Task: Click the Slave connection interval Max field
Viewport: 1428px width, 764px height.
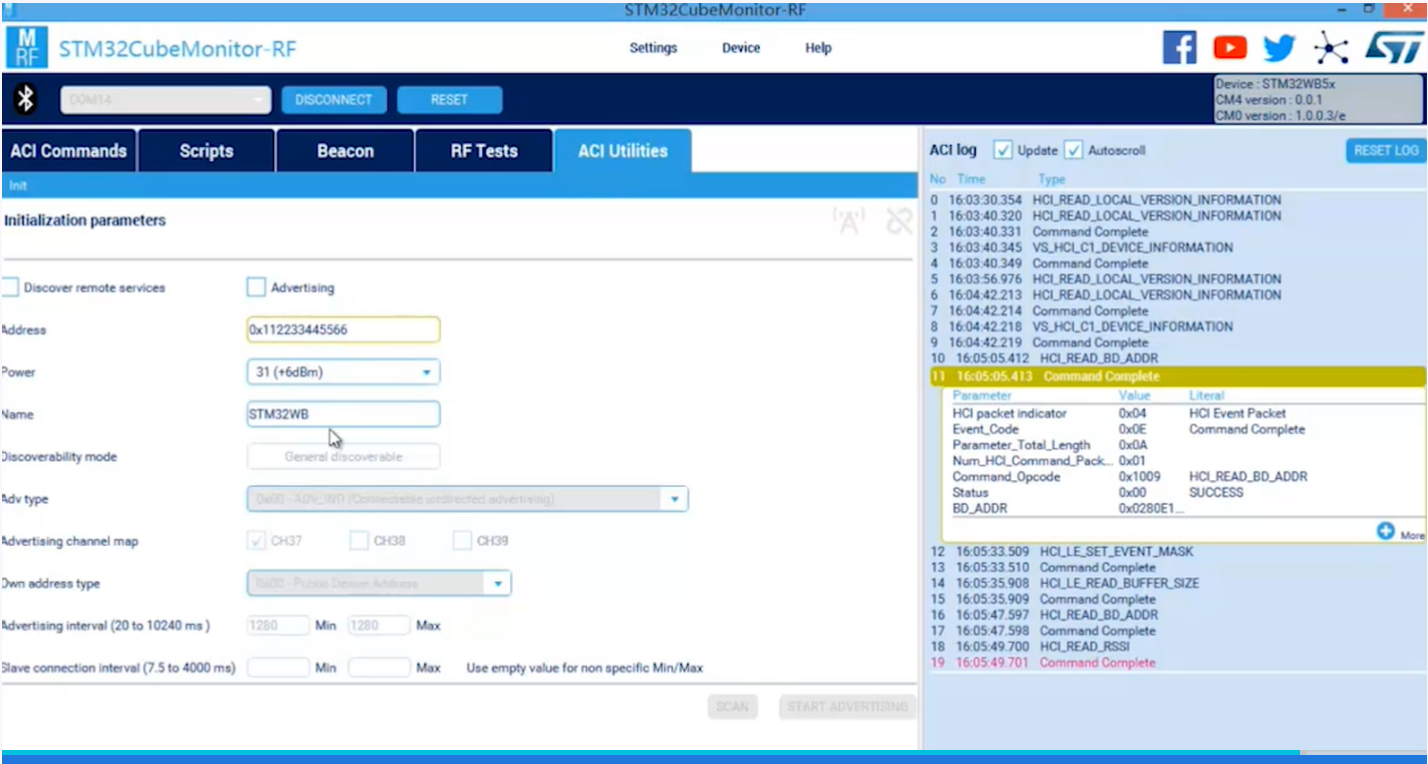Action: coord(379,667)
